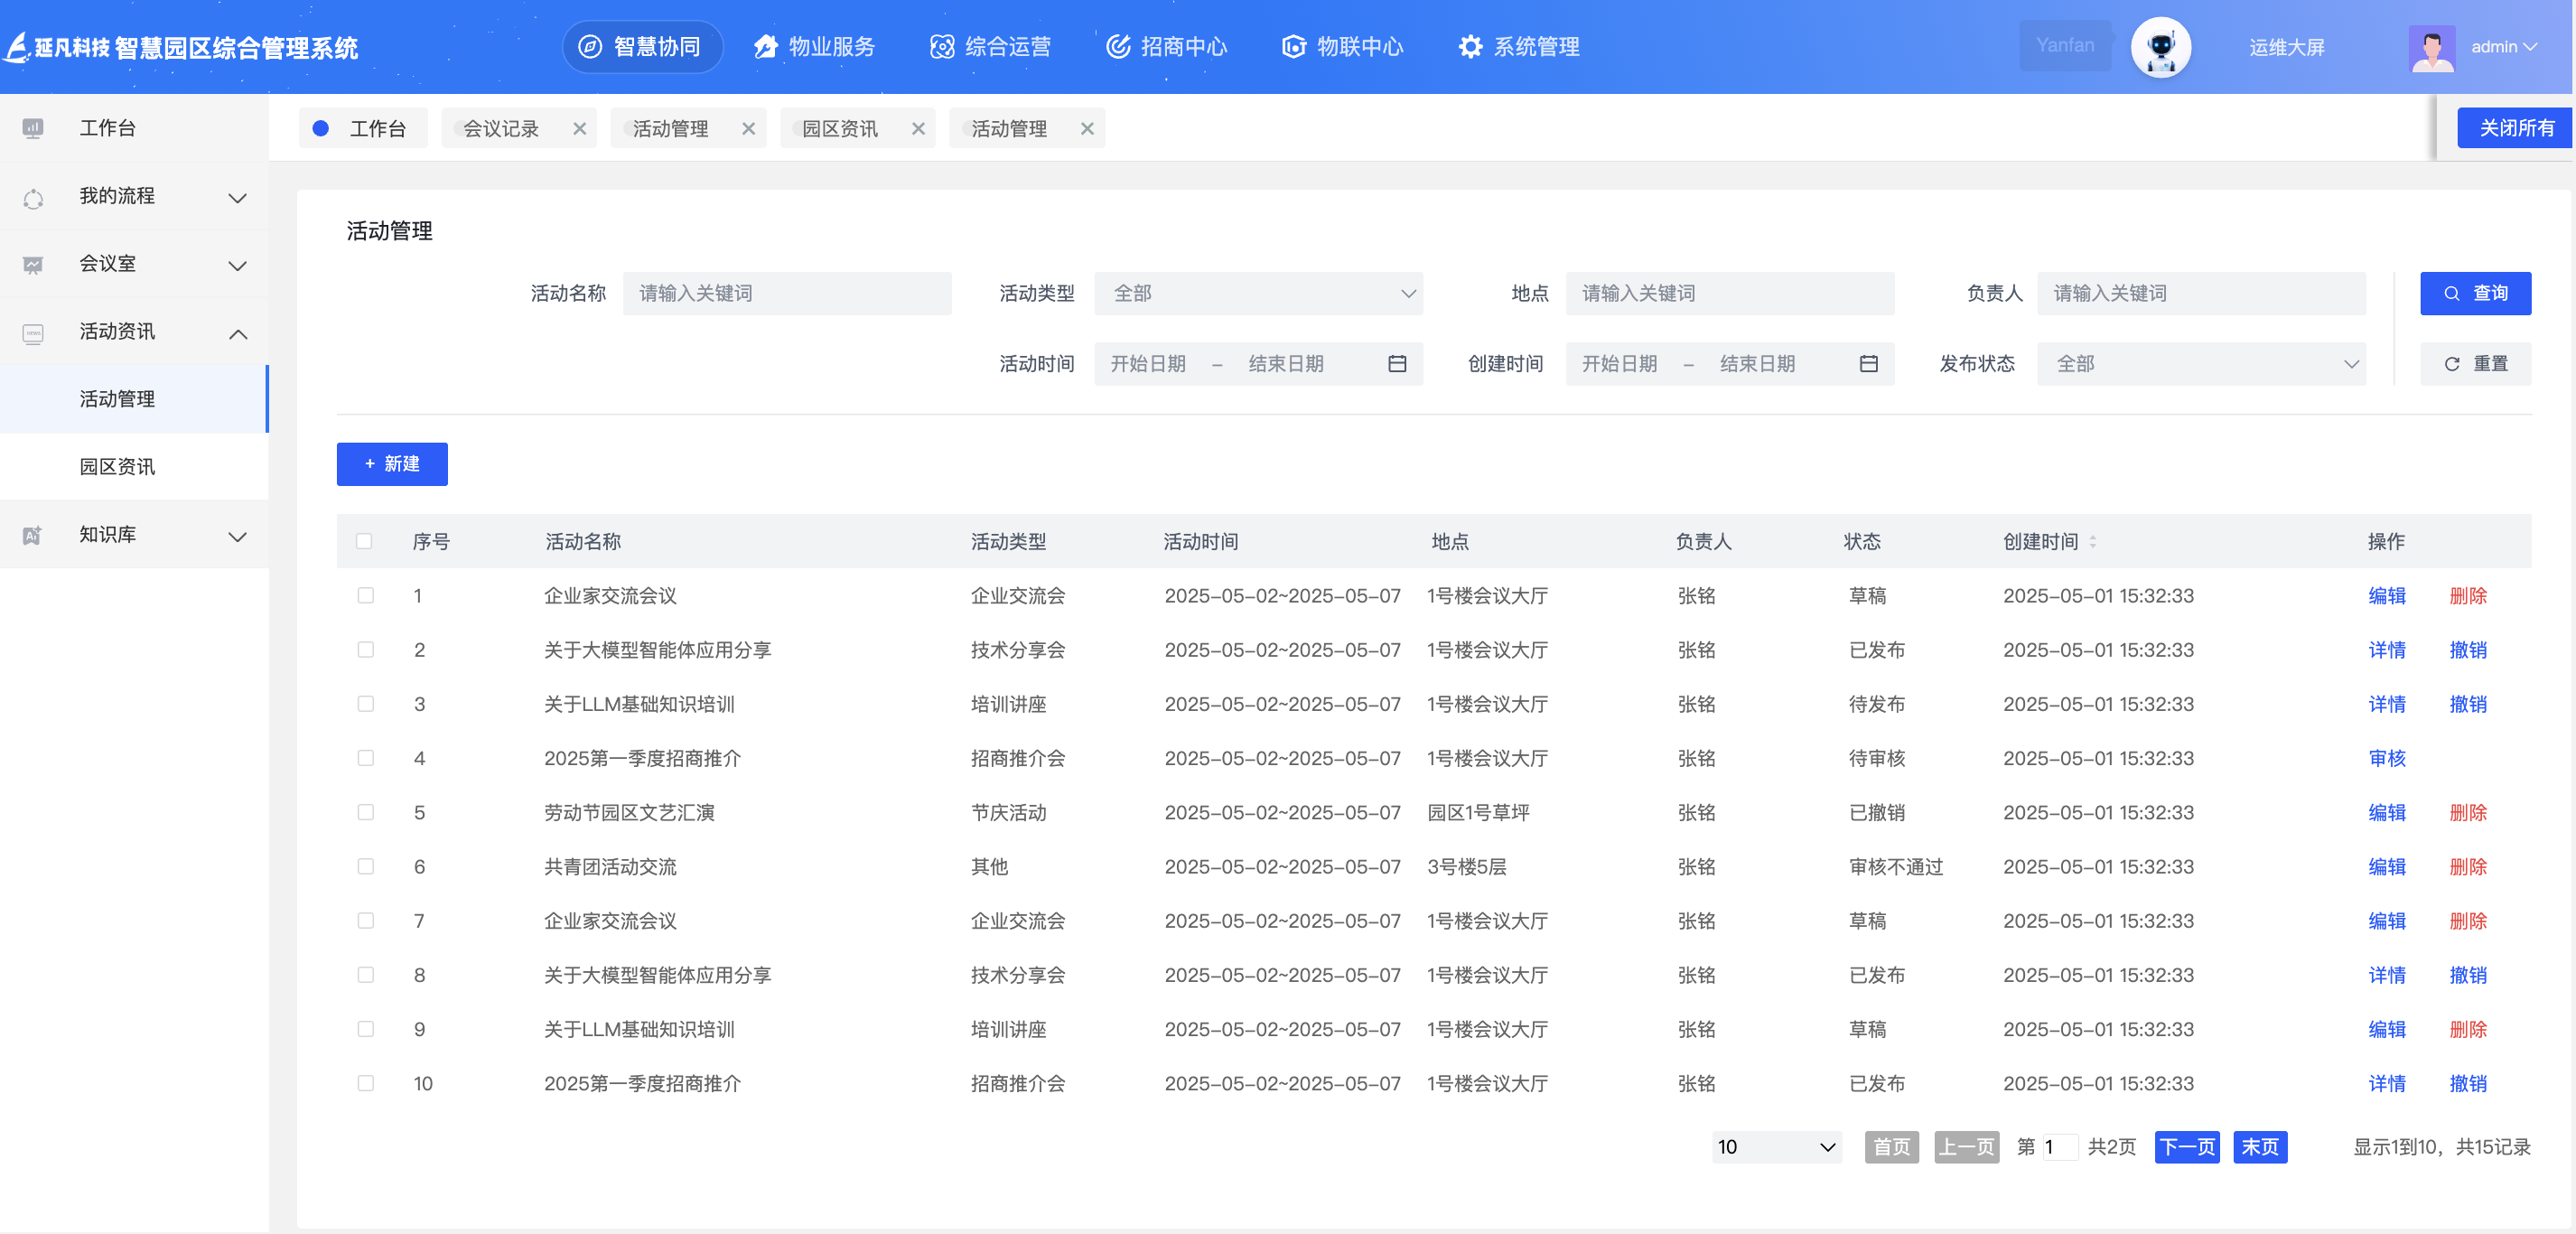2576x1234 pixels.
Task: Toggle the select-all header checkbox
Action: coord(364,542)
